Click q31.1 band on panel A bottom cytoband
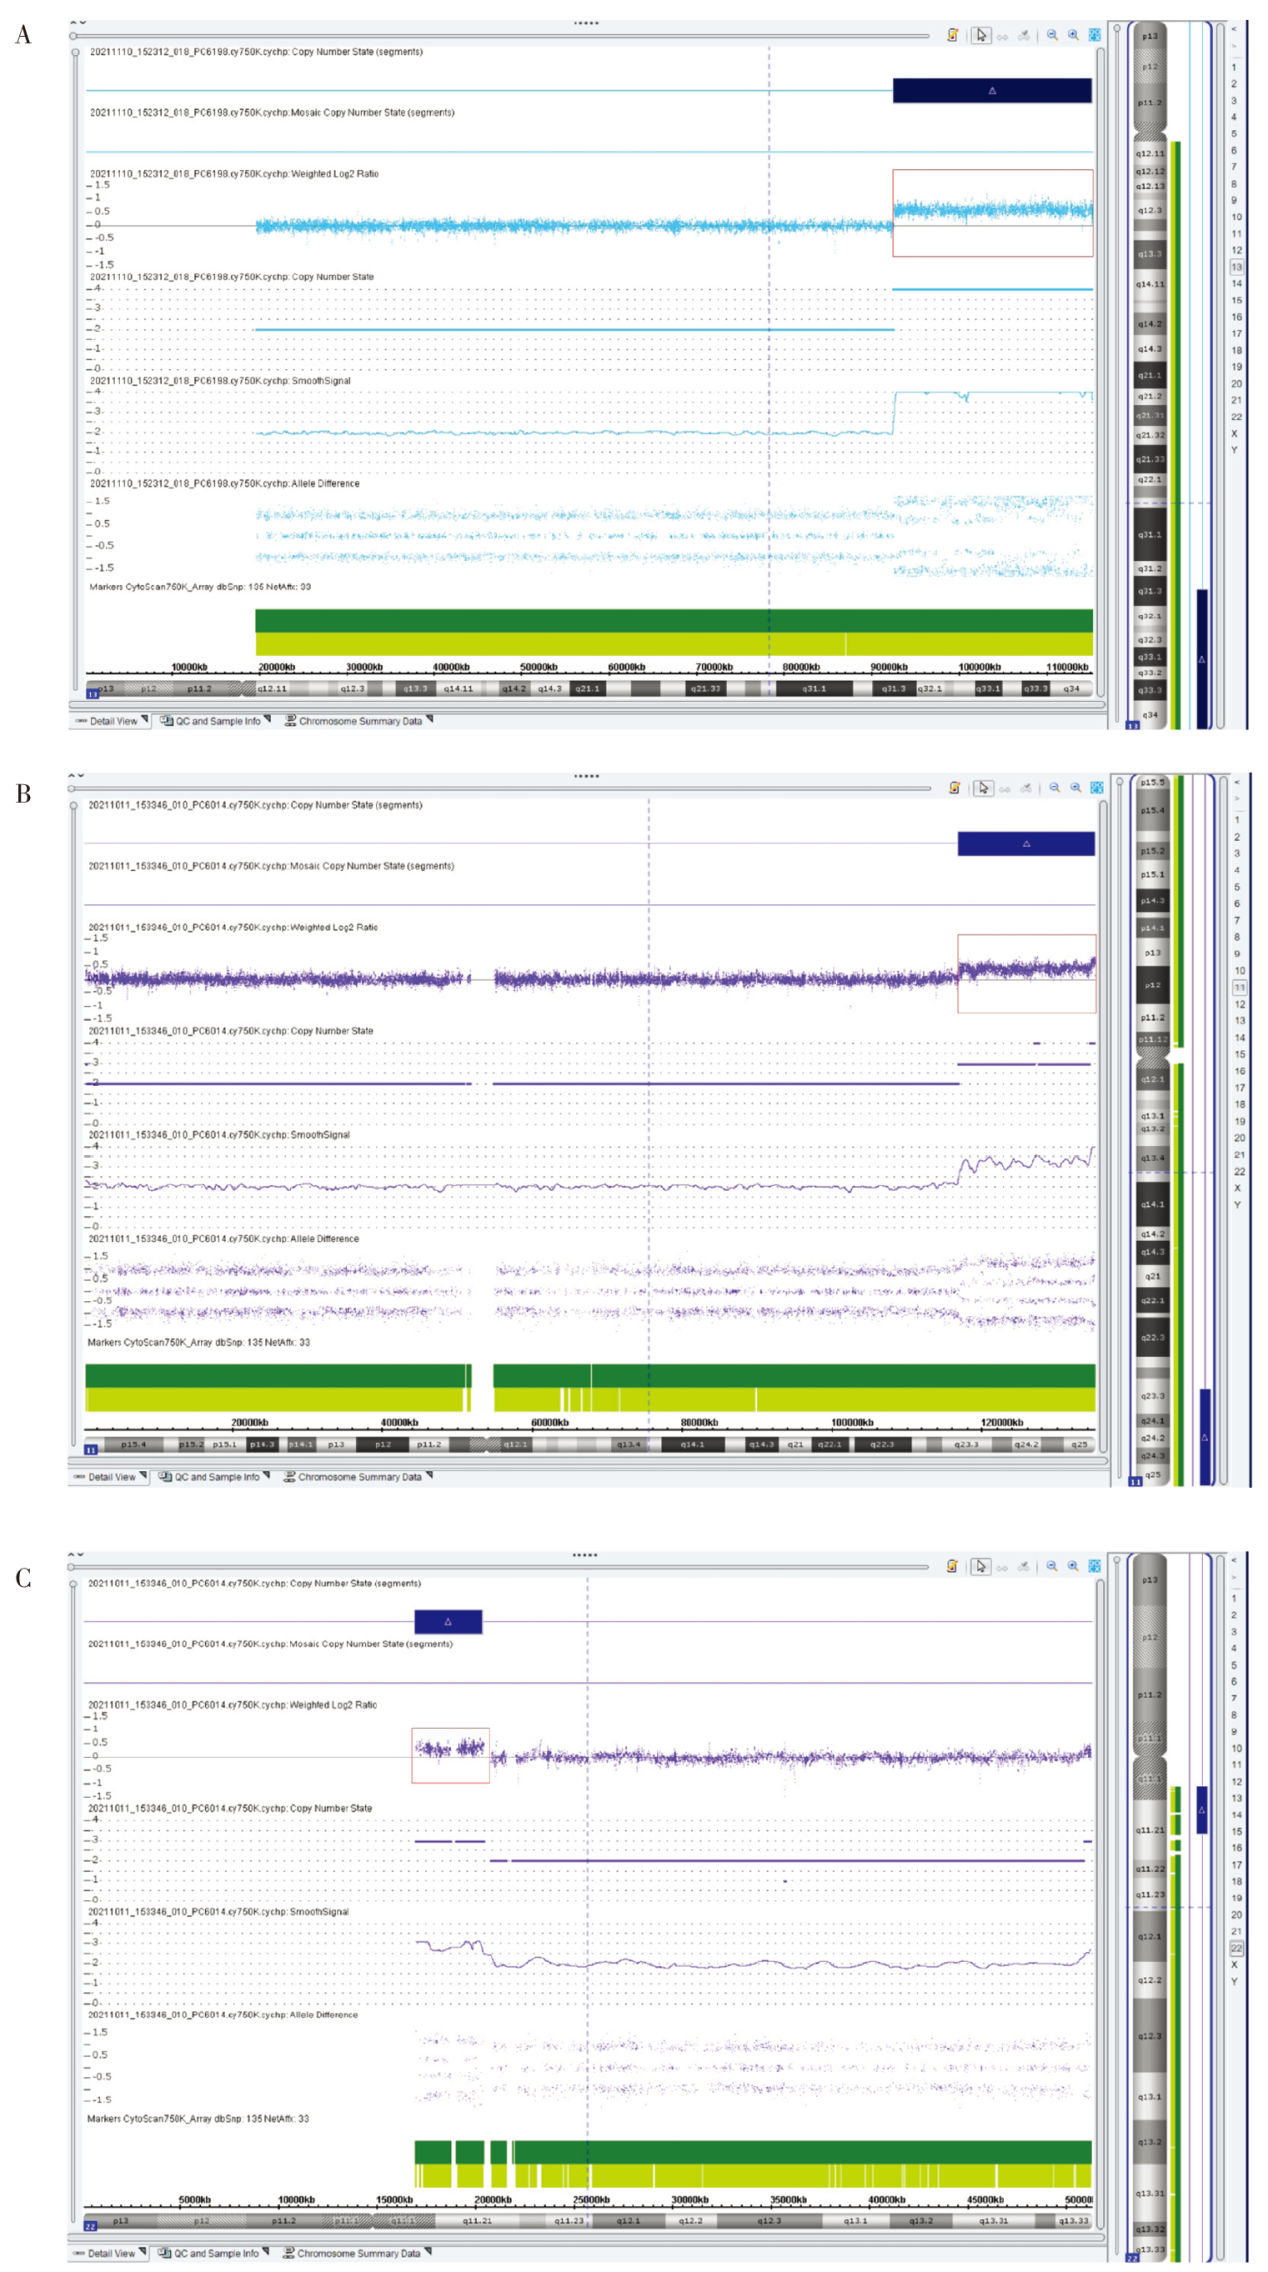The height and width of the screenshot is (2272, 1268). click(814, 689)
